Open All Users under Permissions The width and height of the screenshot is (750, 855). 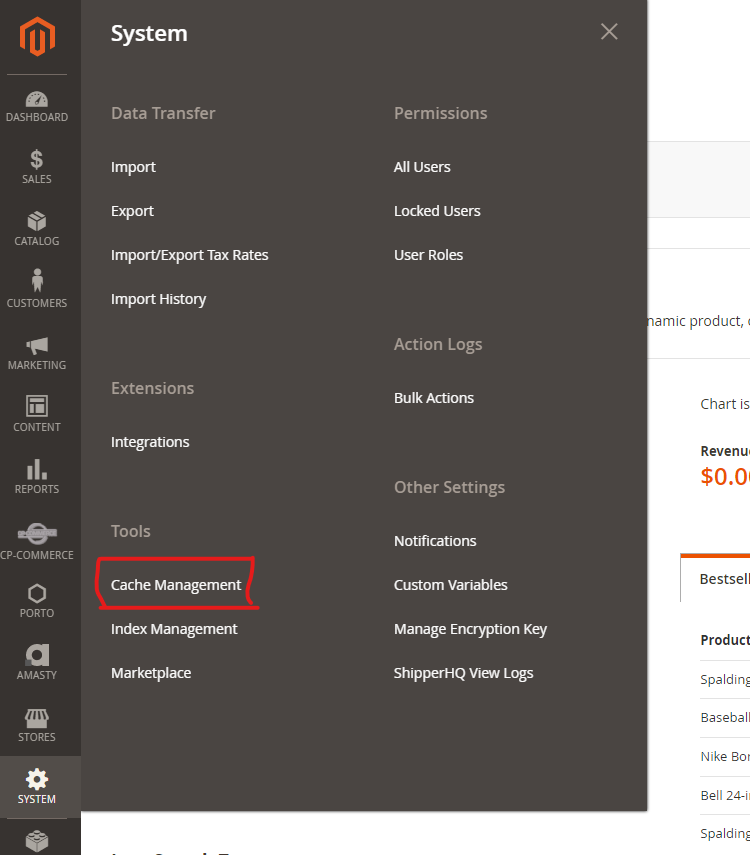[422, 167]
